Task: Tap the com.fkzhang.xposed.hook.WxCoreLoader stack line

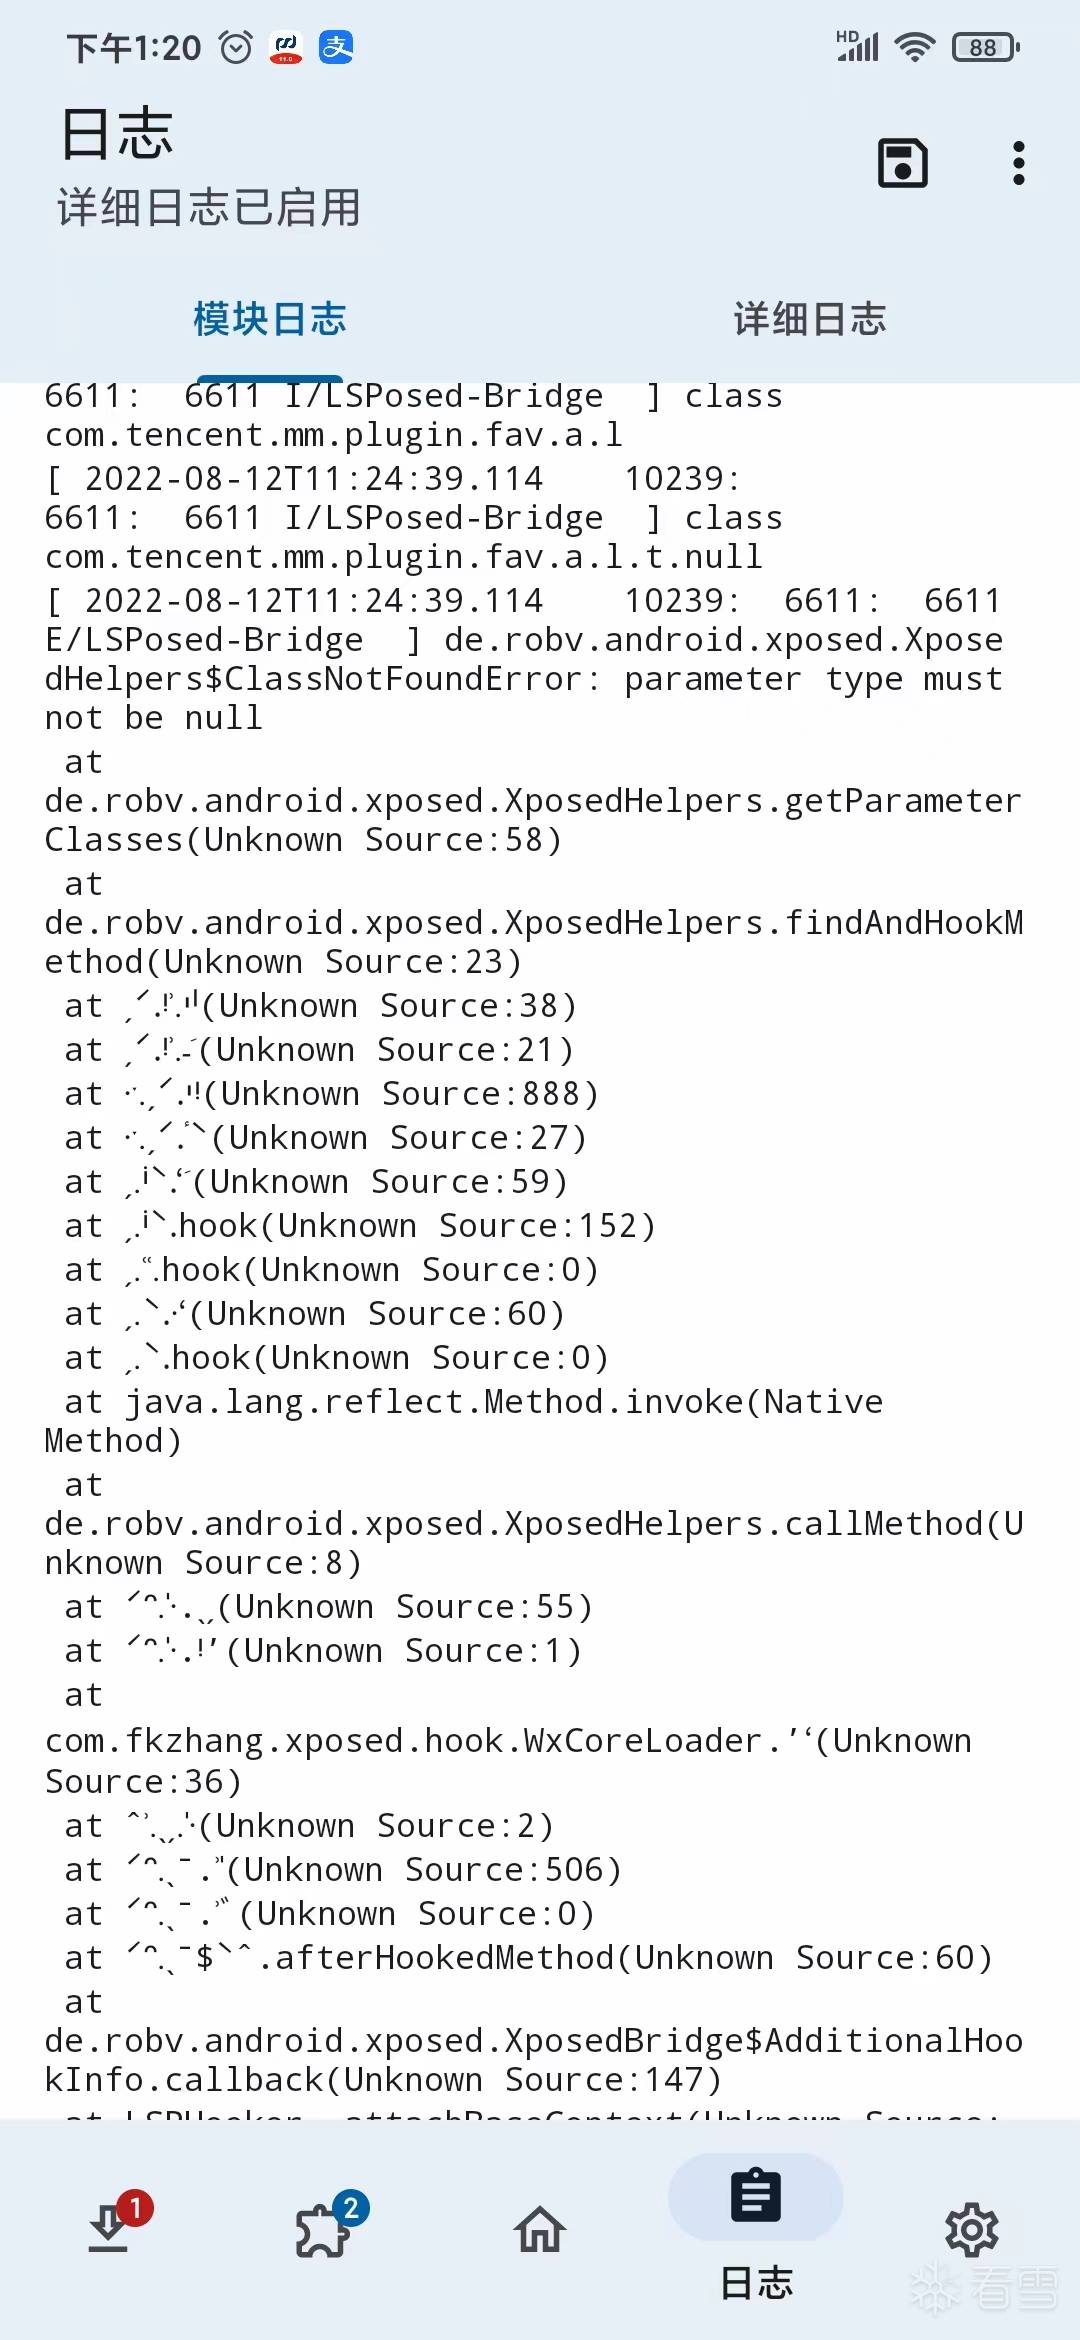Action: (508, 1760)
